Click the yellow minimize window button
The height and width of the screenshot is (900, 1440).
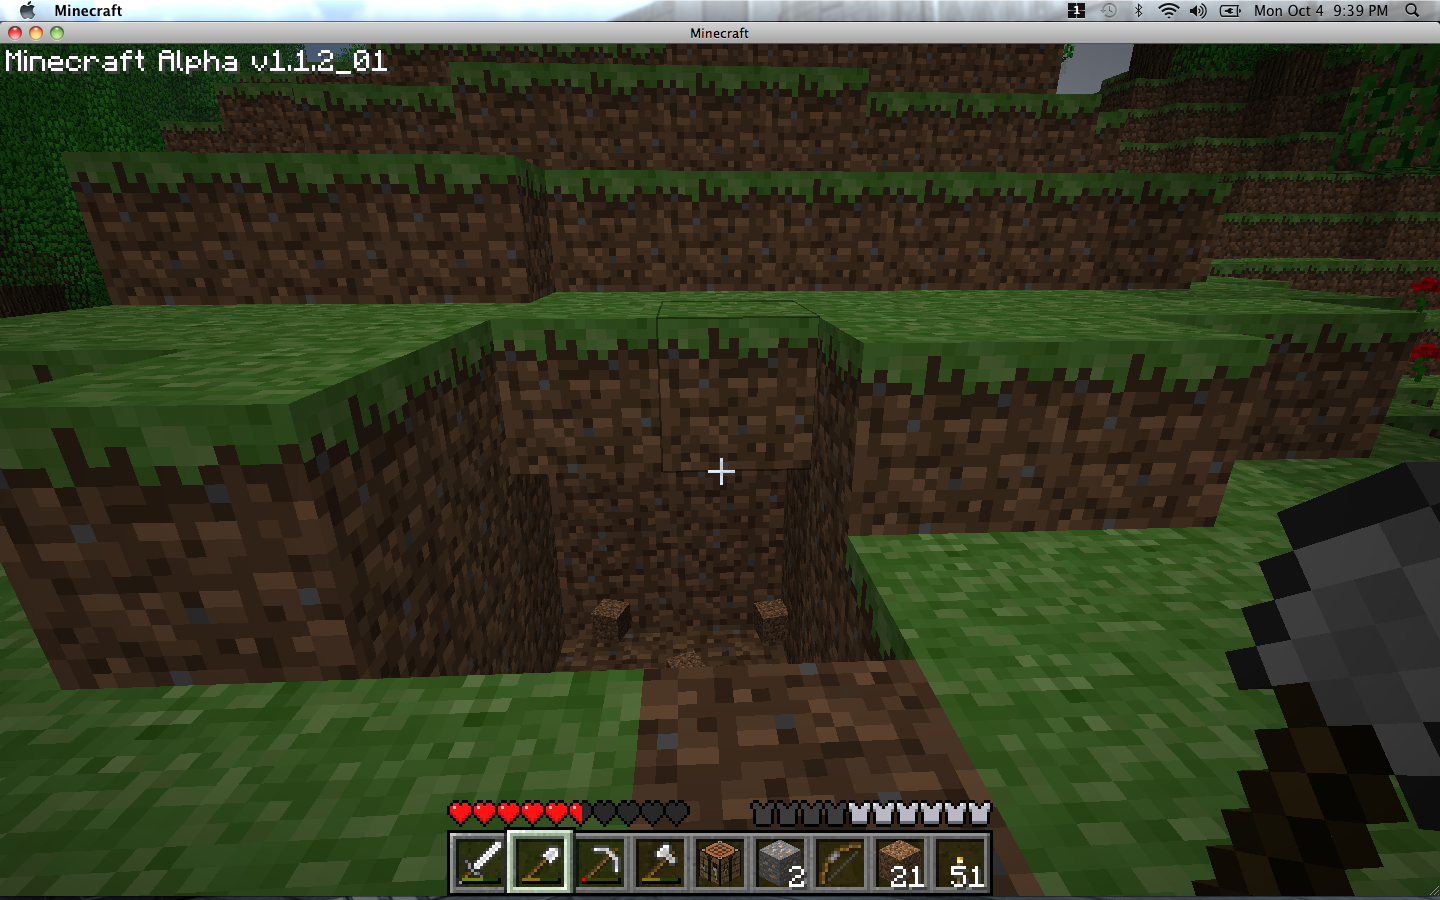tap(36, 33)
